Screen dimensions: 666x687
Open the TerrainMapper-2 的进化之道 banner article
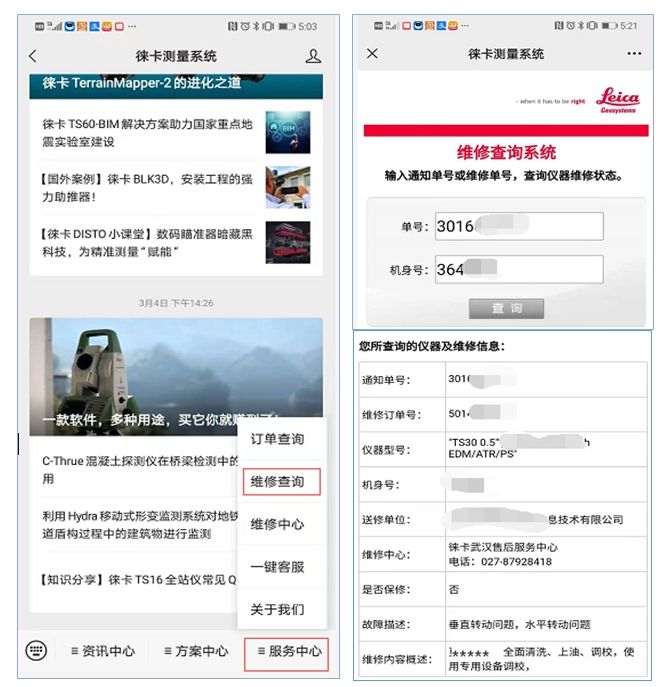coord(176,86)
